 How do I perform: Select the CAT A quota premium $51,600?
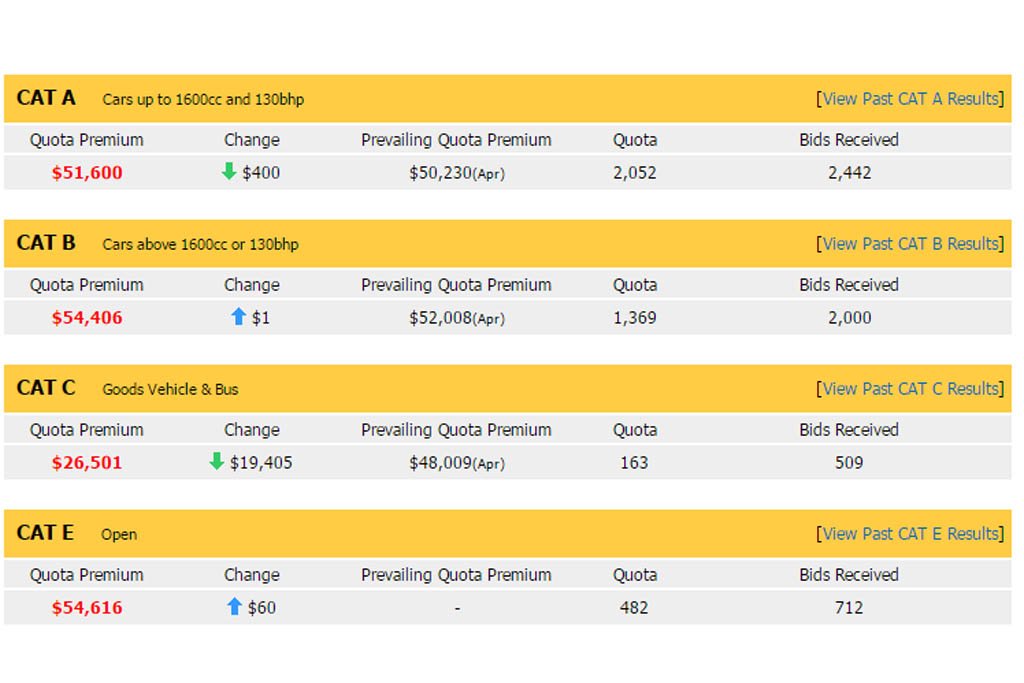[87, 172]
